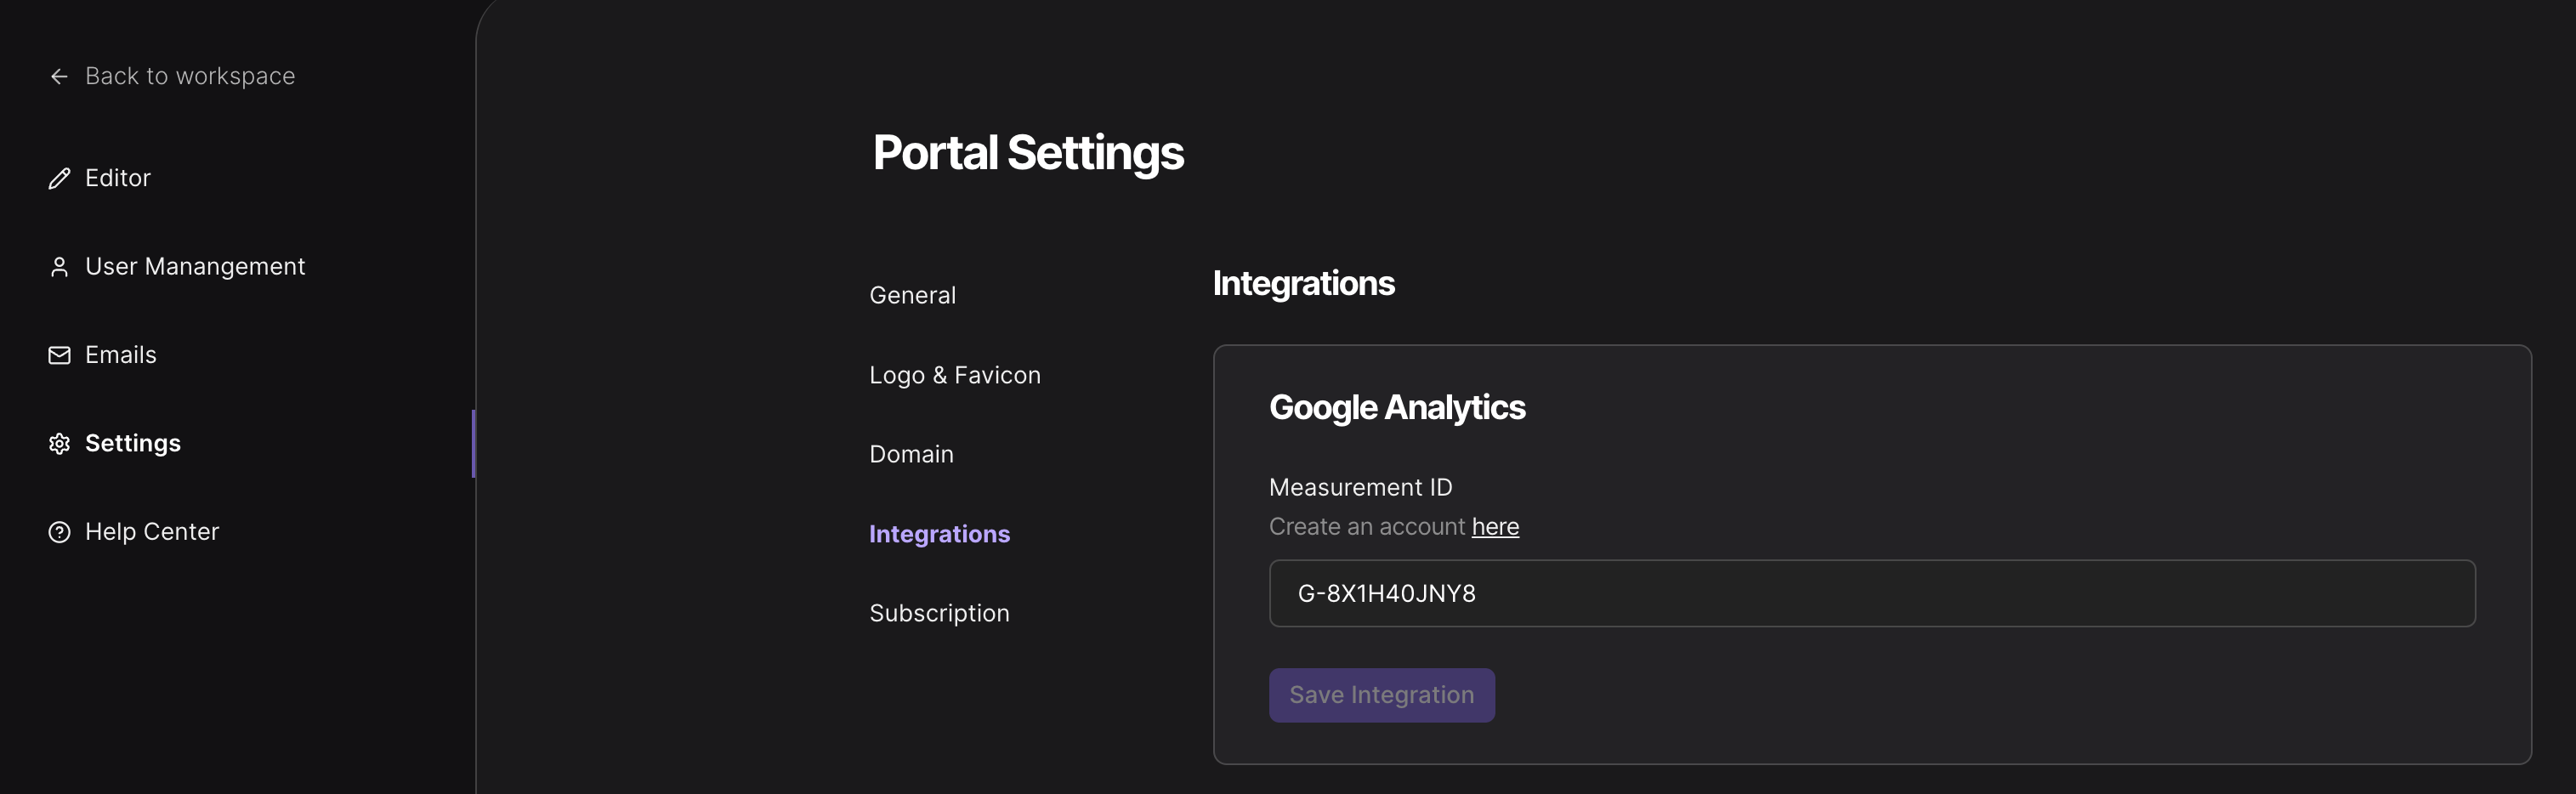Screen dimensions: 2576x794
Task: Follow the 'here' link to create an account
Action: point(1495,527)
